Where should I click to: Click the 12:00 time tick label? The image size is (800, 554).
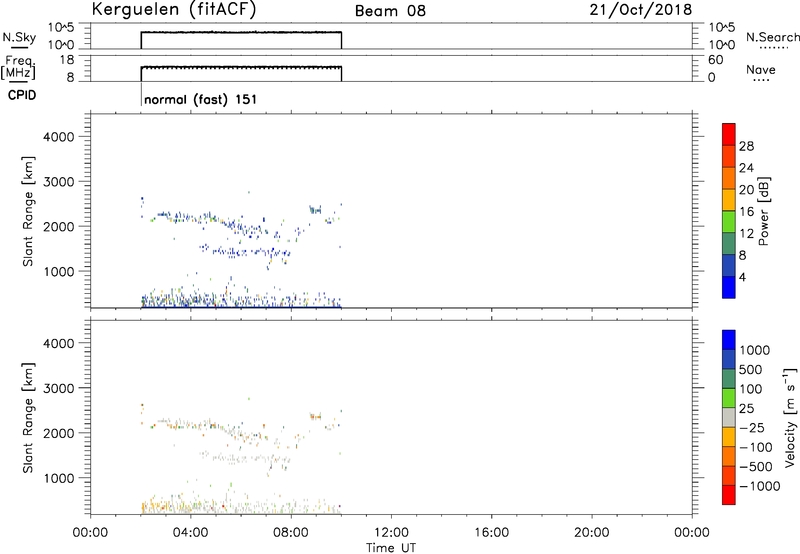pyautogui.click(x=391, y=533)
